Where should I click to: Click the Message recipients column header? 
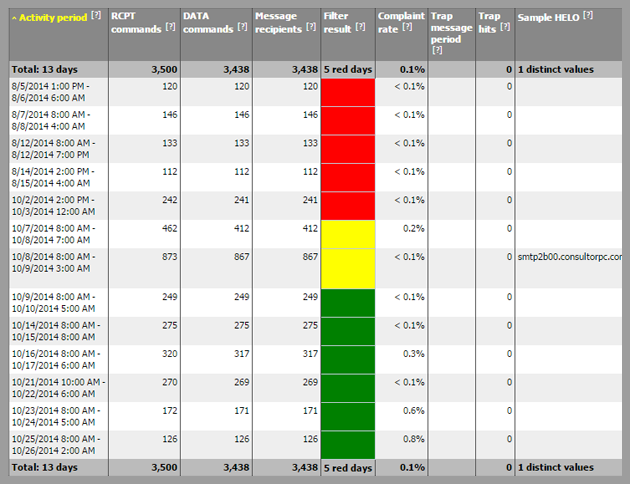coord(278,23)
